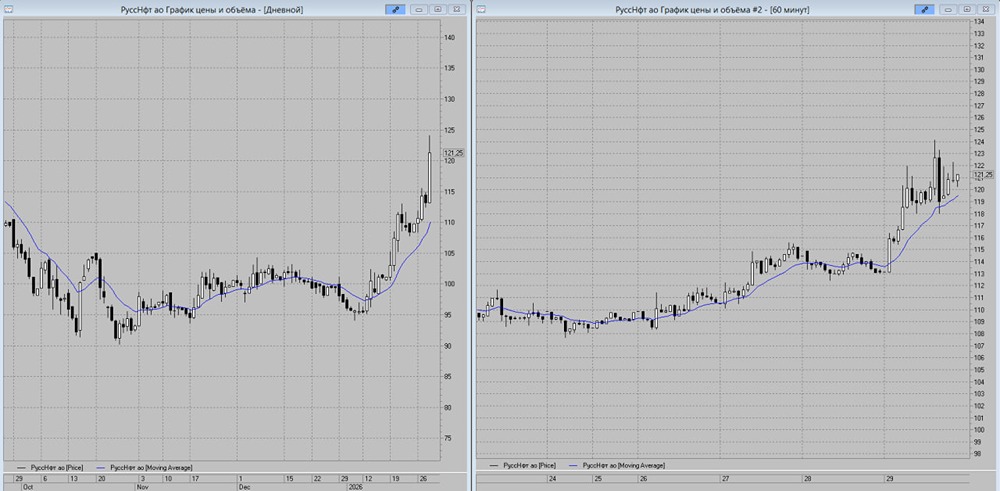Click the 115 price axis label in the 60-minute chart
The width and height of the screenshot is (1000, 491).
981,250
